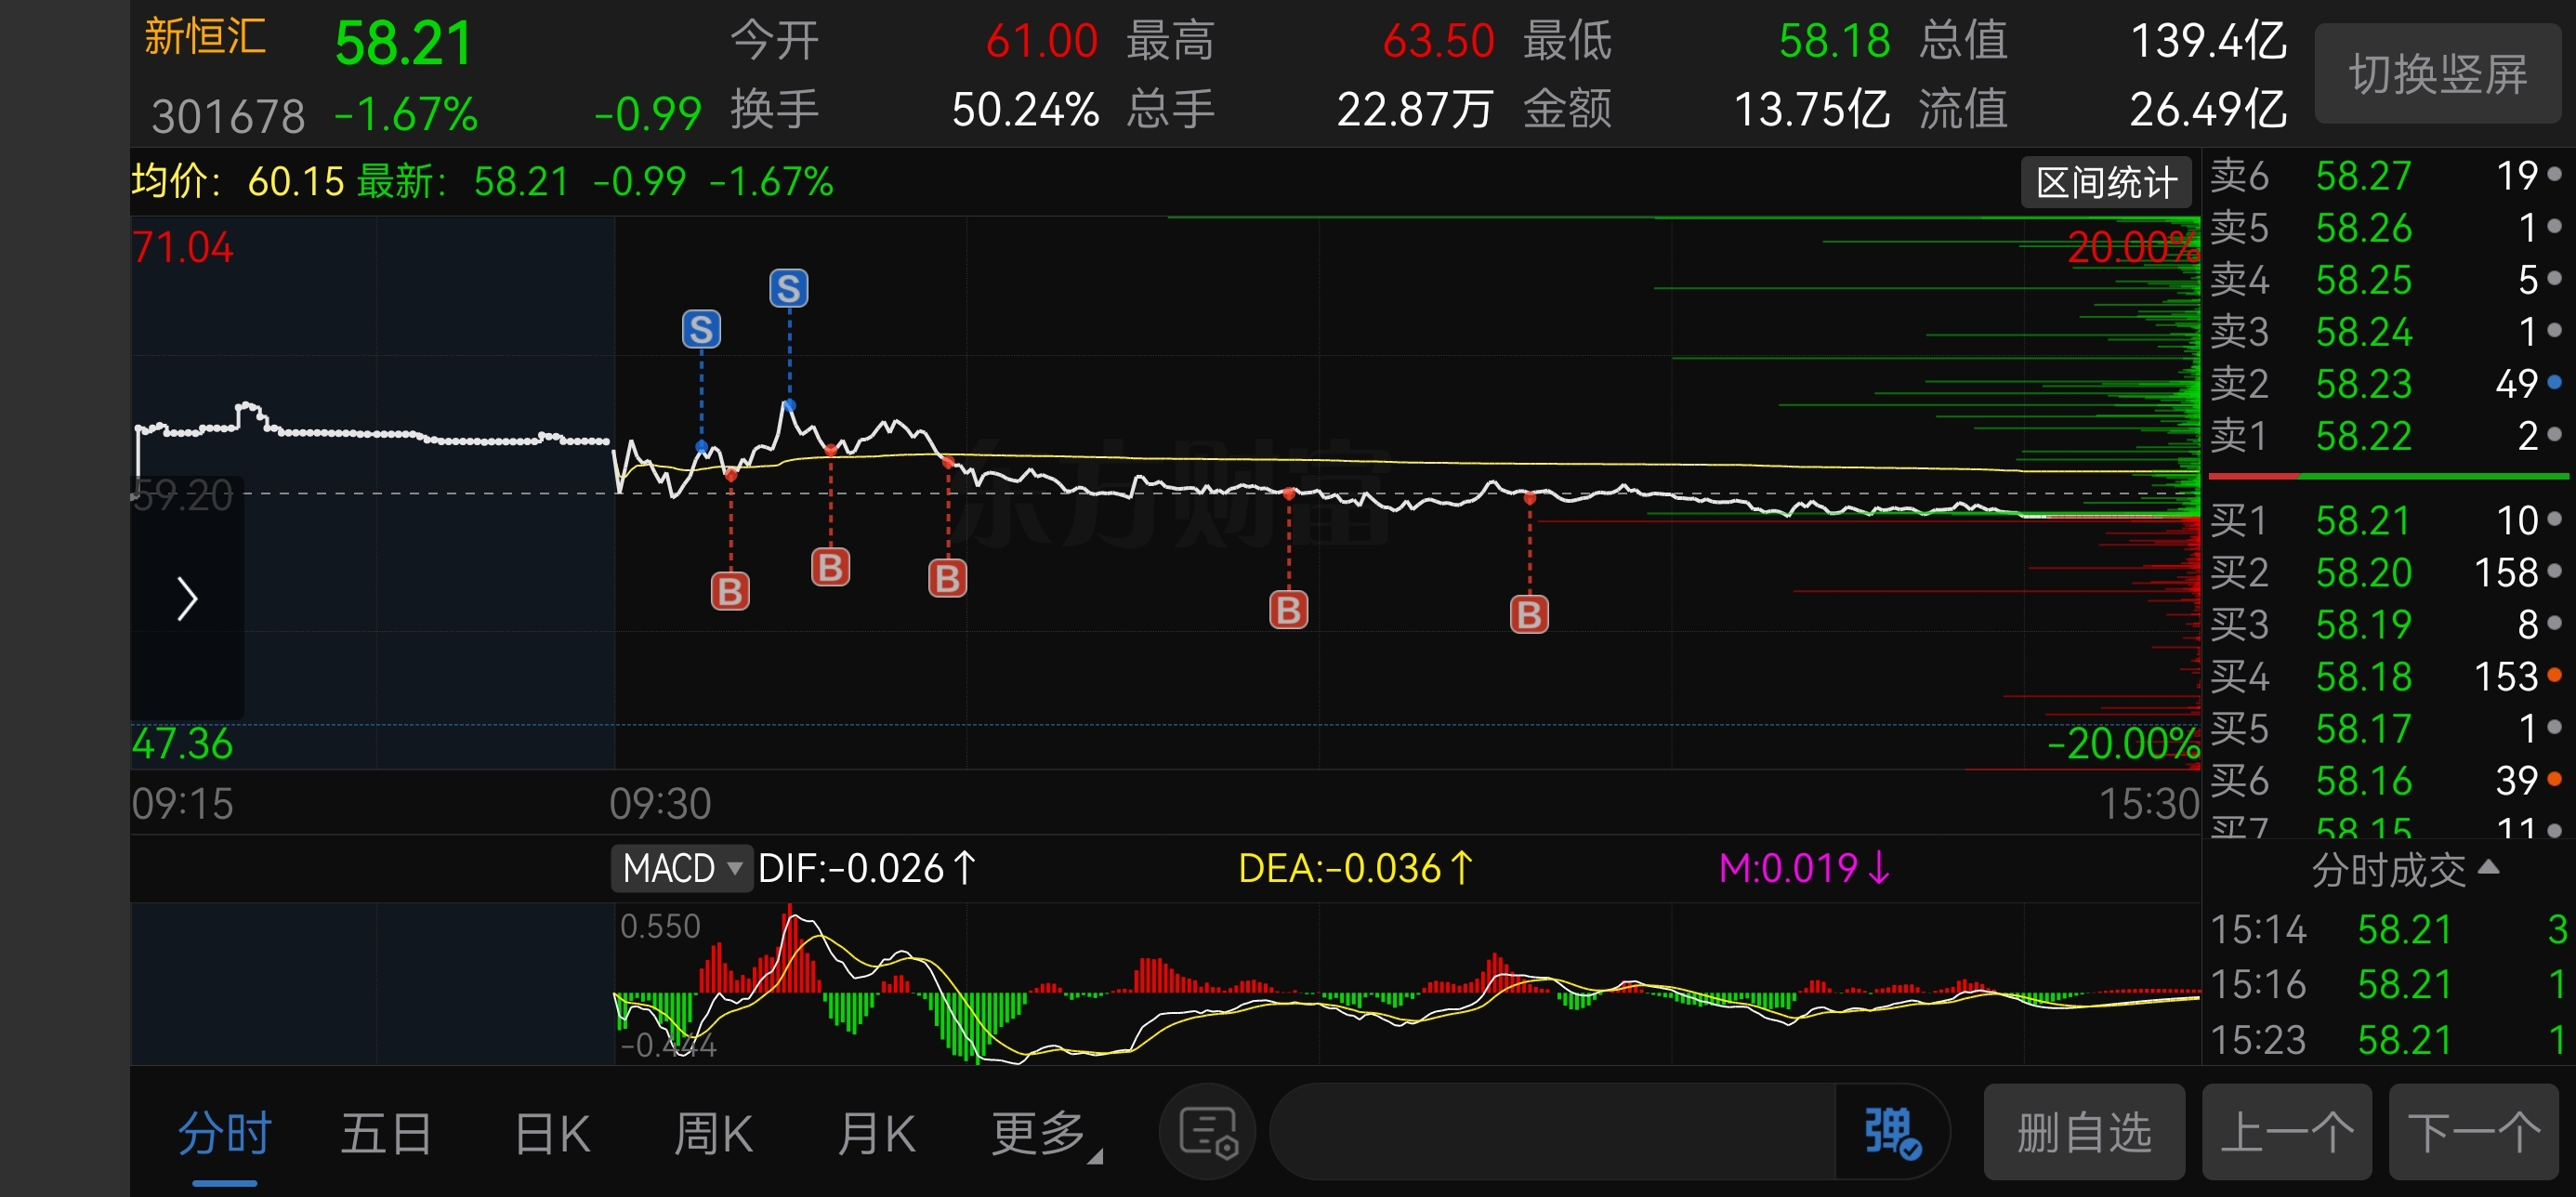This screenshot has width=2576, height=1197.
Task: Tap the rightmost red B buy marker
Action: coord(1529,614)
